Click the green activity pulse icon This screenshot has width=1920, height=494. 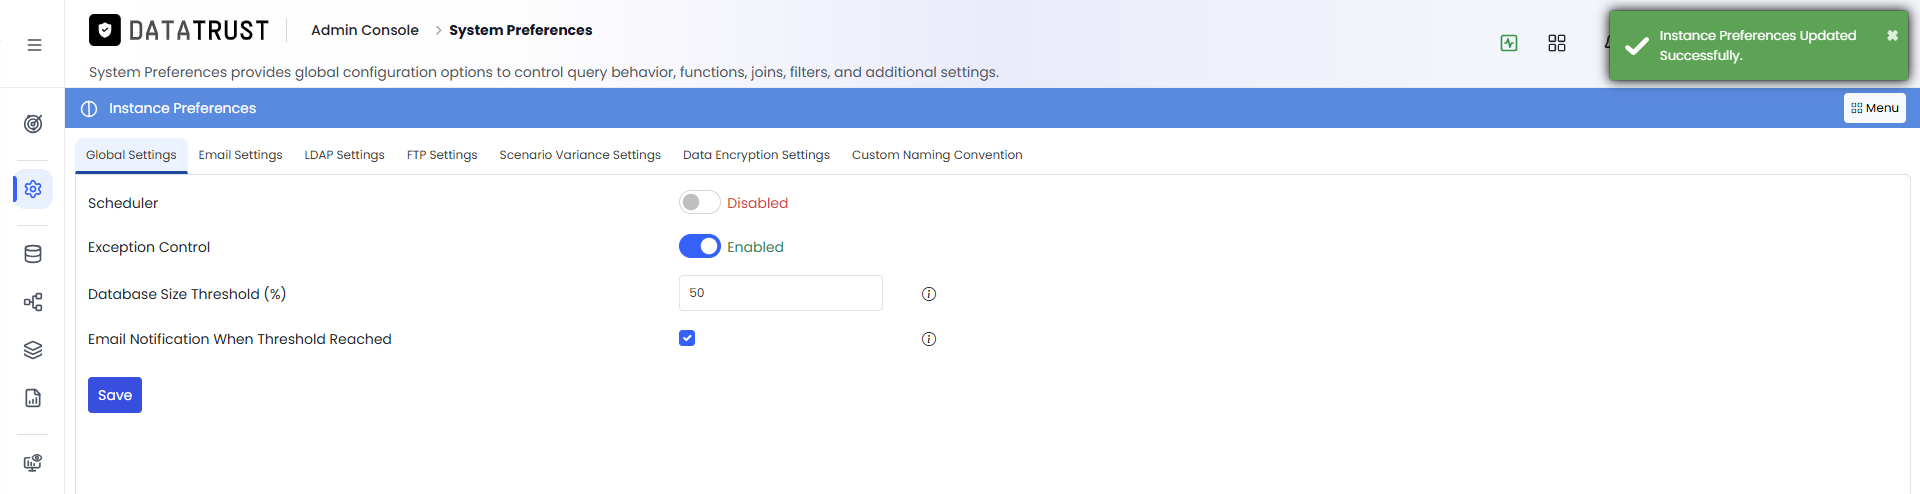tap(1509, 43)
